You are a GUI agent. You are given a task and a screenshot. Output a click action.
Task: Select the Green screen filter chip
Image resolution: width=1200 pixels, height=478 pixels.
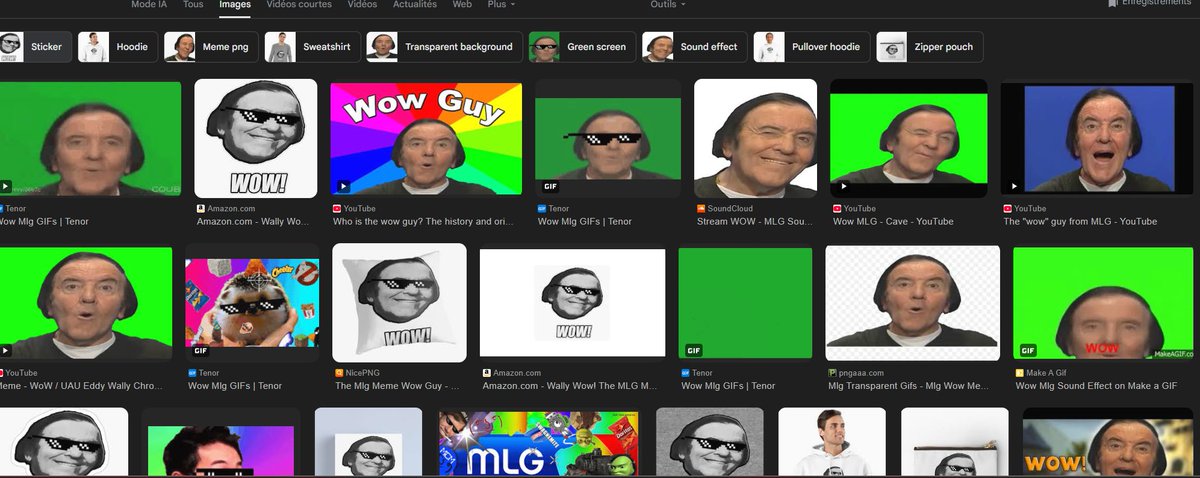[x=582, y=47]
